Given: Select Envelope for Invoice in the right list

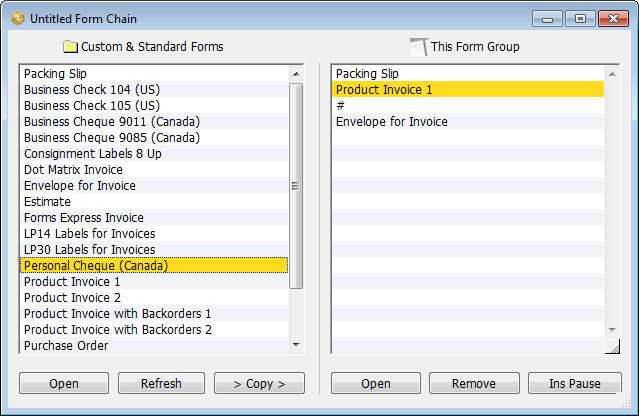Looking at the screenshot, I should [468, 121].
